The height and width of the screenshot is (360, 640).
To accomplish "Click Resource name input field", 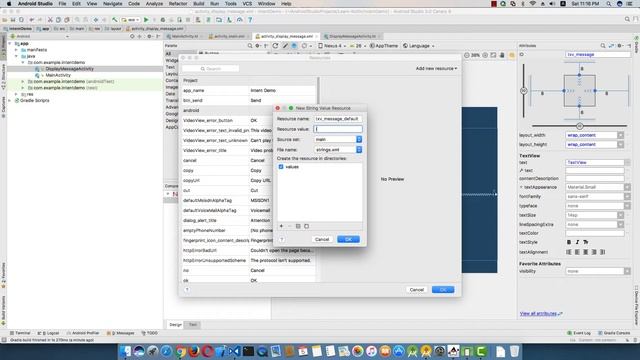I will [x=338, y=119].
